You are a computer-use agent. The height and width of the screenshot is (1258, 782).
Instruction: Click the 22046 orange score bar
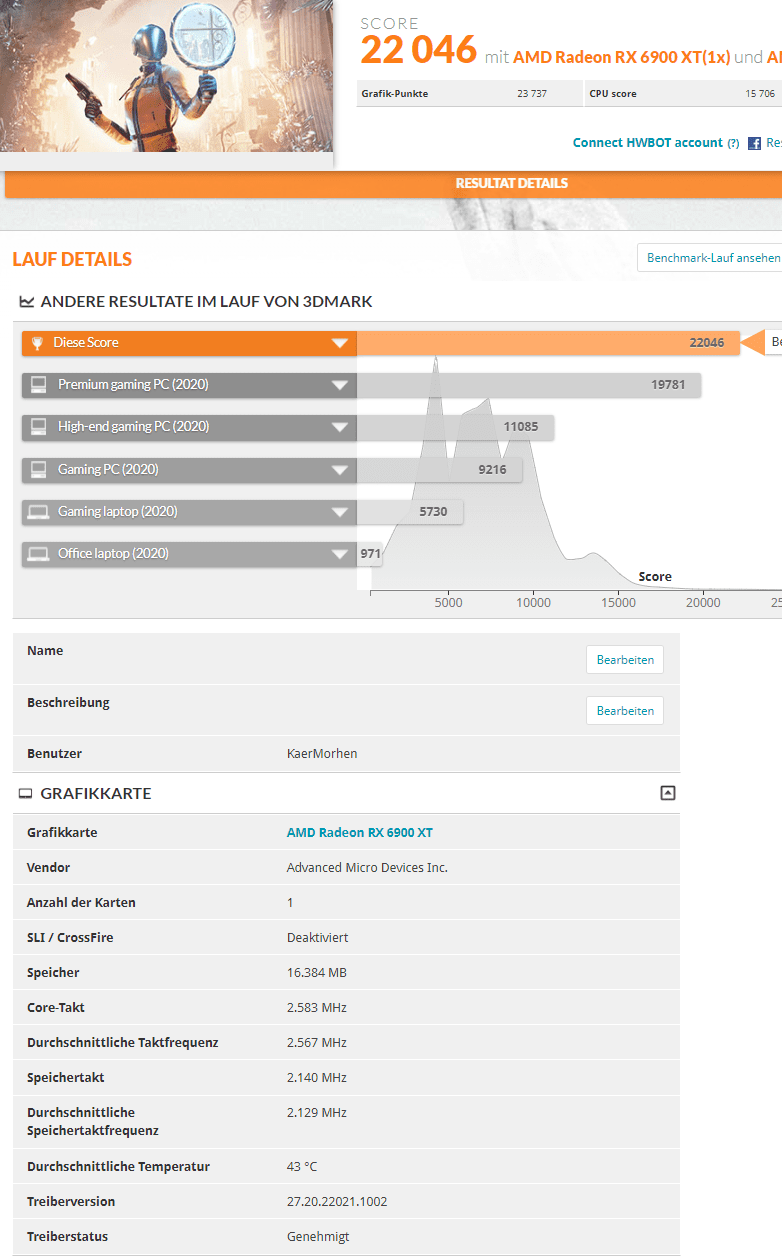pos(548,343)
